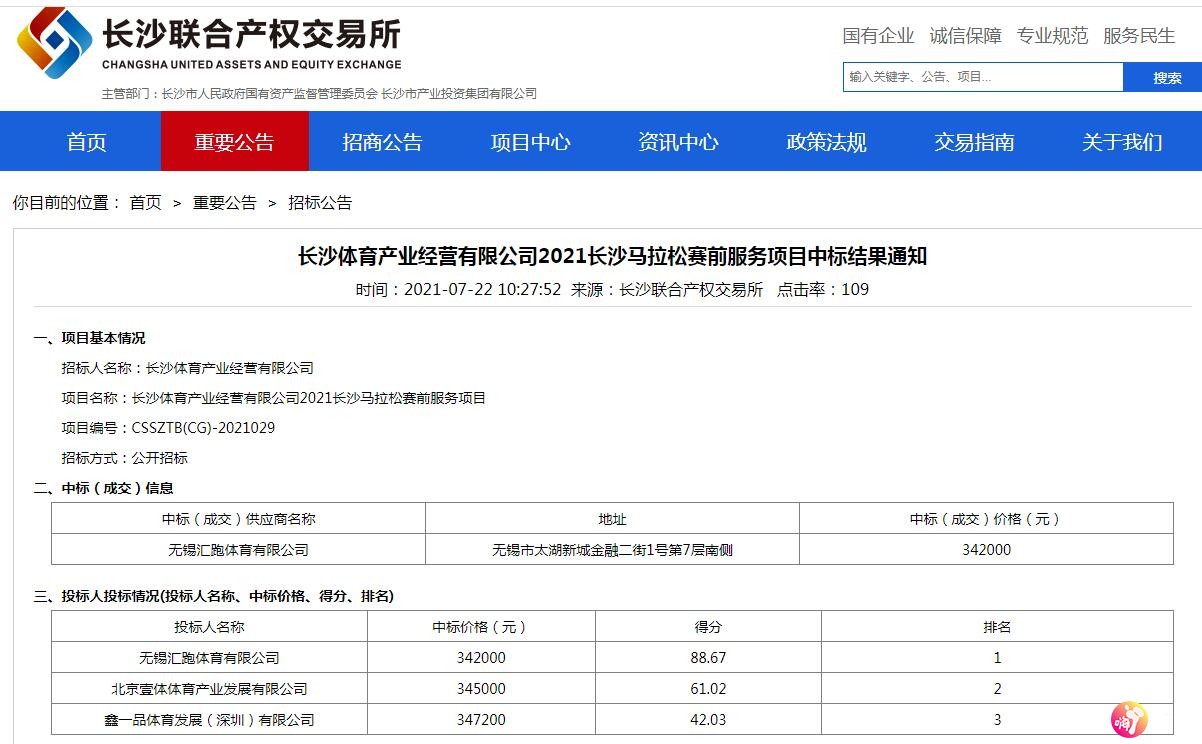Screen dimensions: 1202x744
Task: Click the 诚信保障 header text
Action: [x=965, y=36]
